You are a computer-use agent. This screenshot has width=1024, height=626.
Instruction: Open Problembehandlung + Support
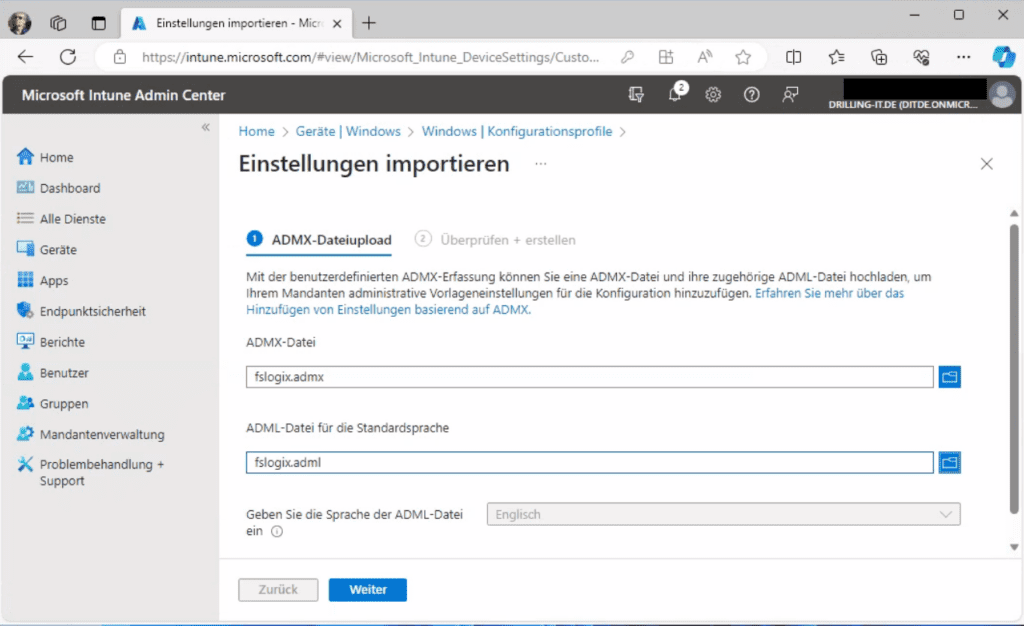90,472
